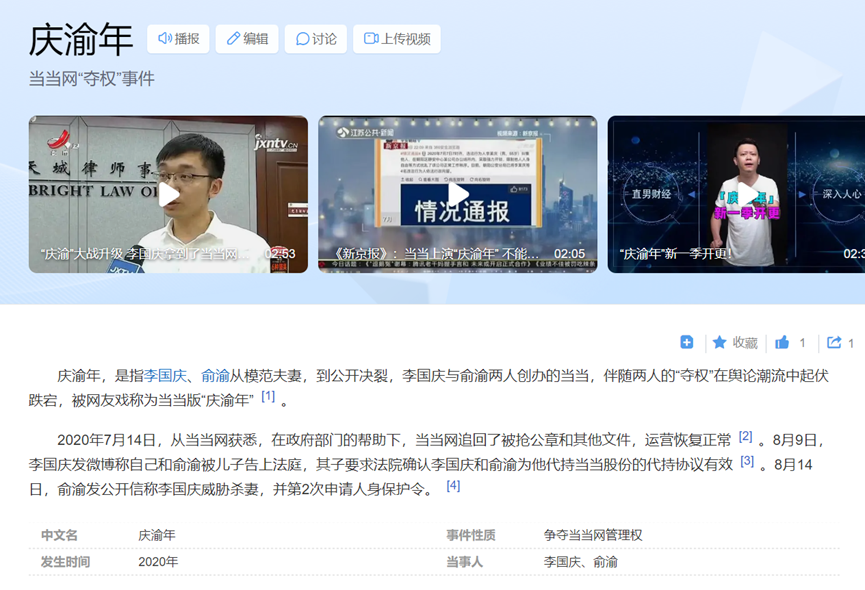865x590 pixels.
Task: Click the 事件性质 field label
Action: tap(471, 535)
